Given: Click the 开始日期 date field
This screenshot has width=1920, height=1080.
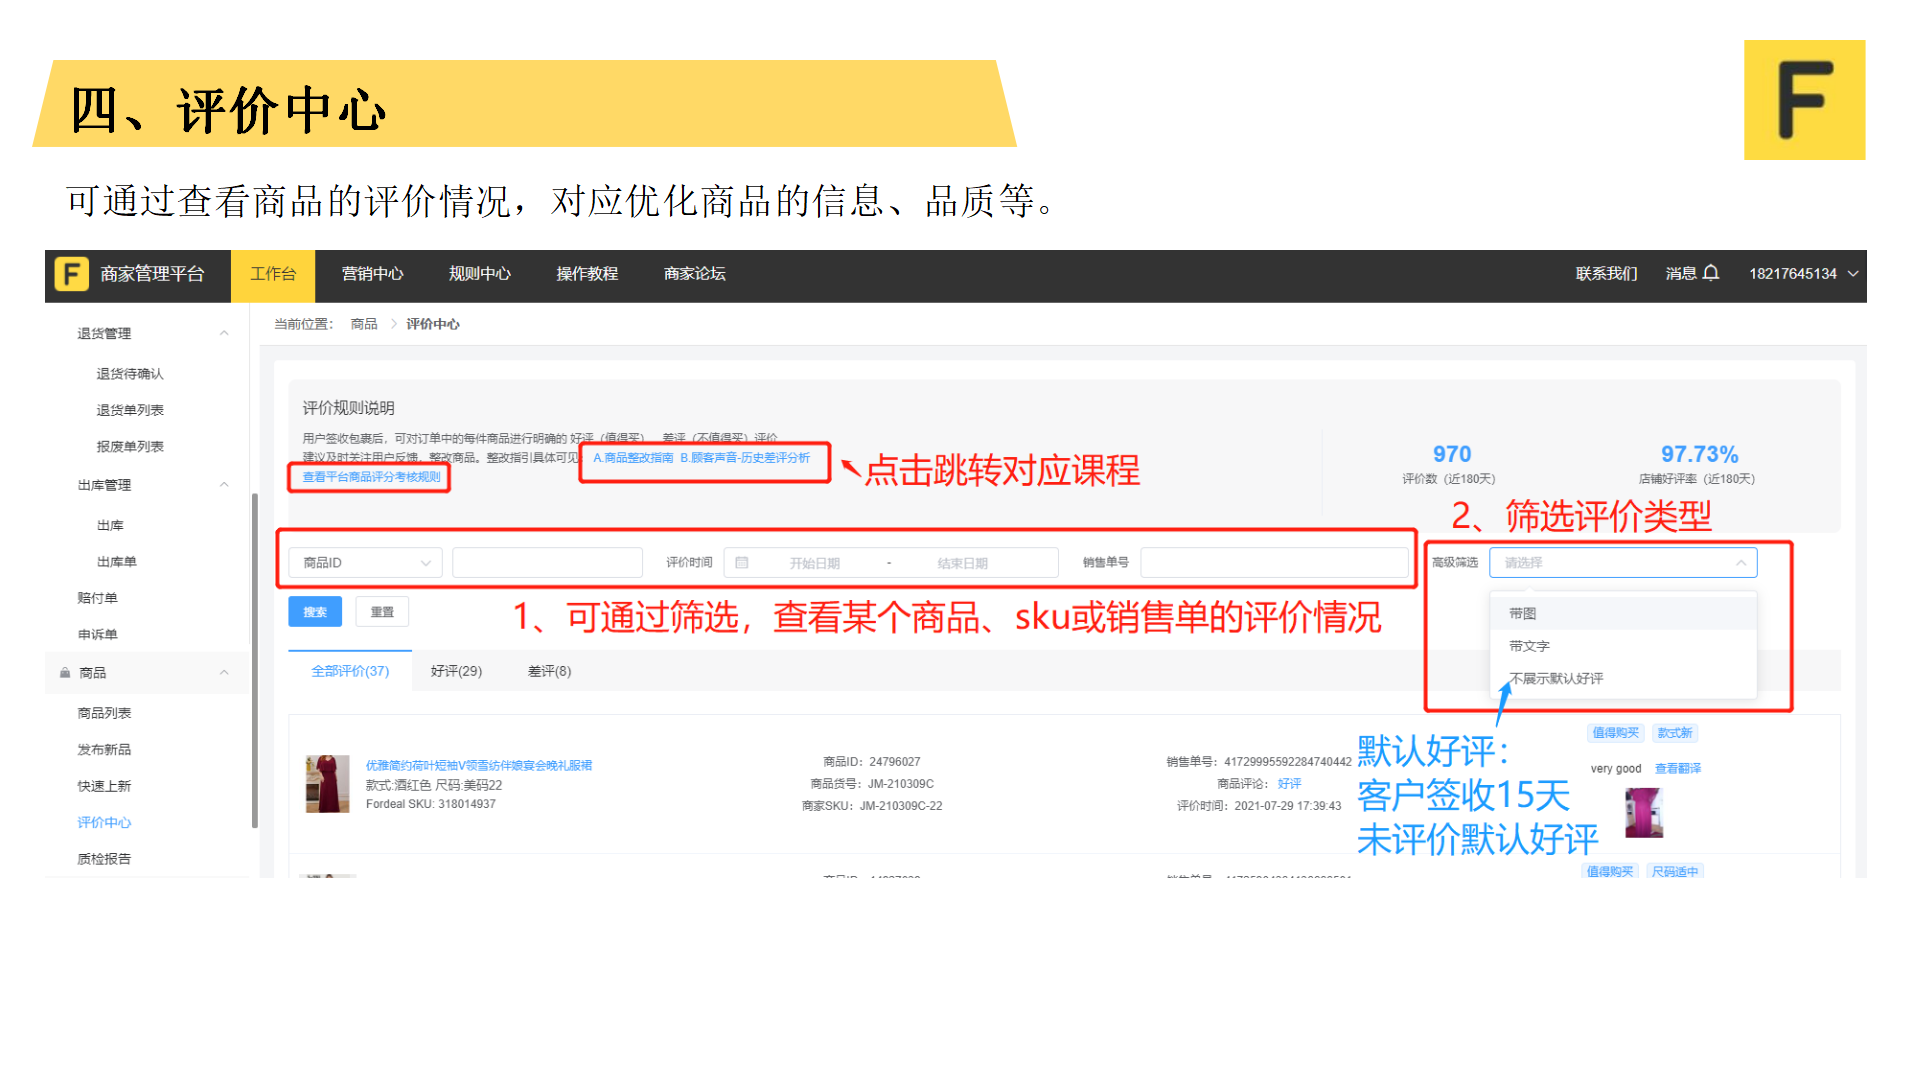Looking at the screenshot, I should tap(814, 564).
